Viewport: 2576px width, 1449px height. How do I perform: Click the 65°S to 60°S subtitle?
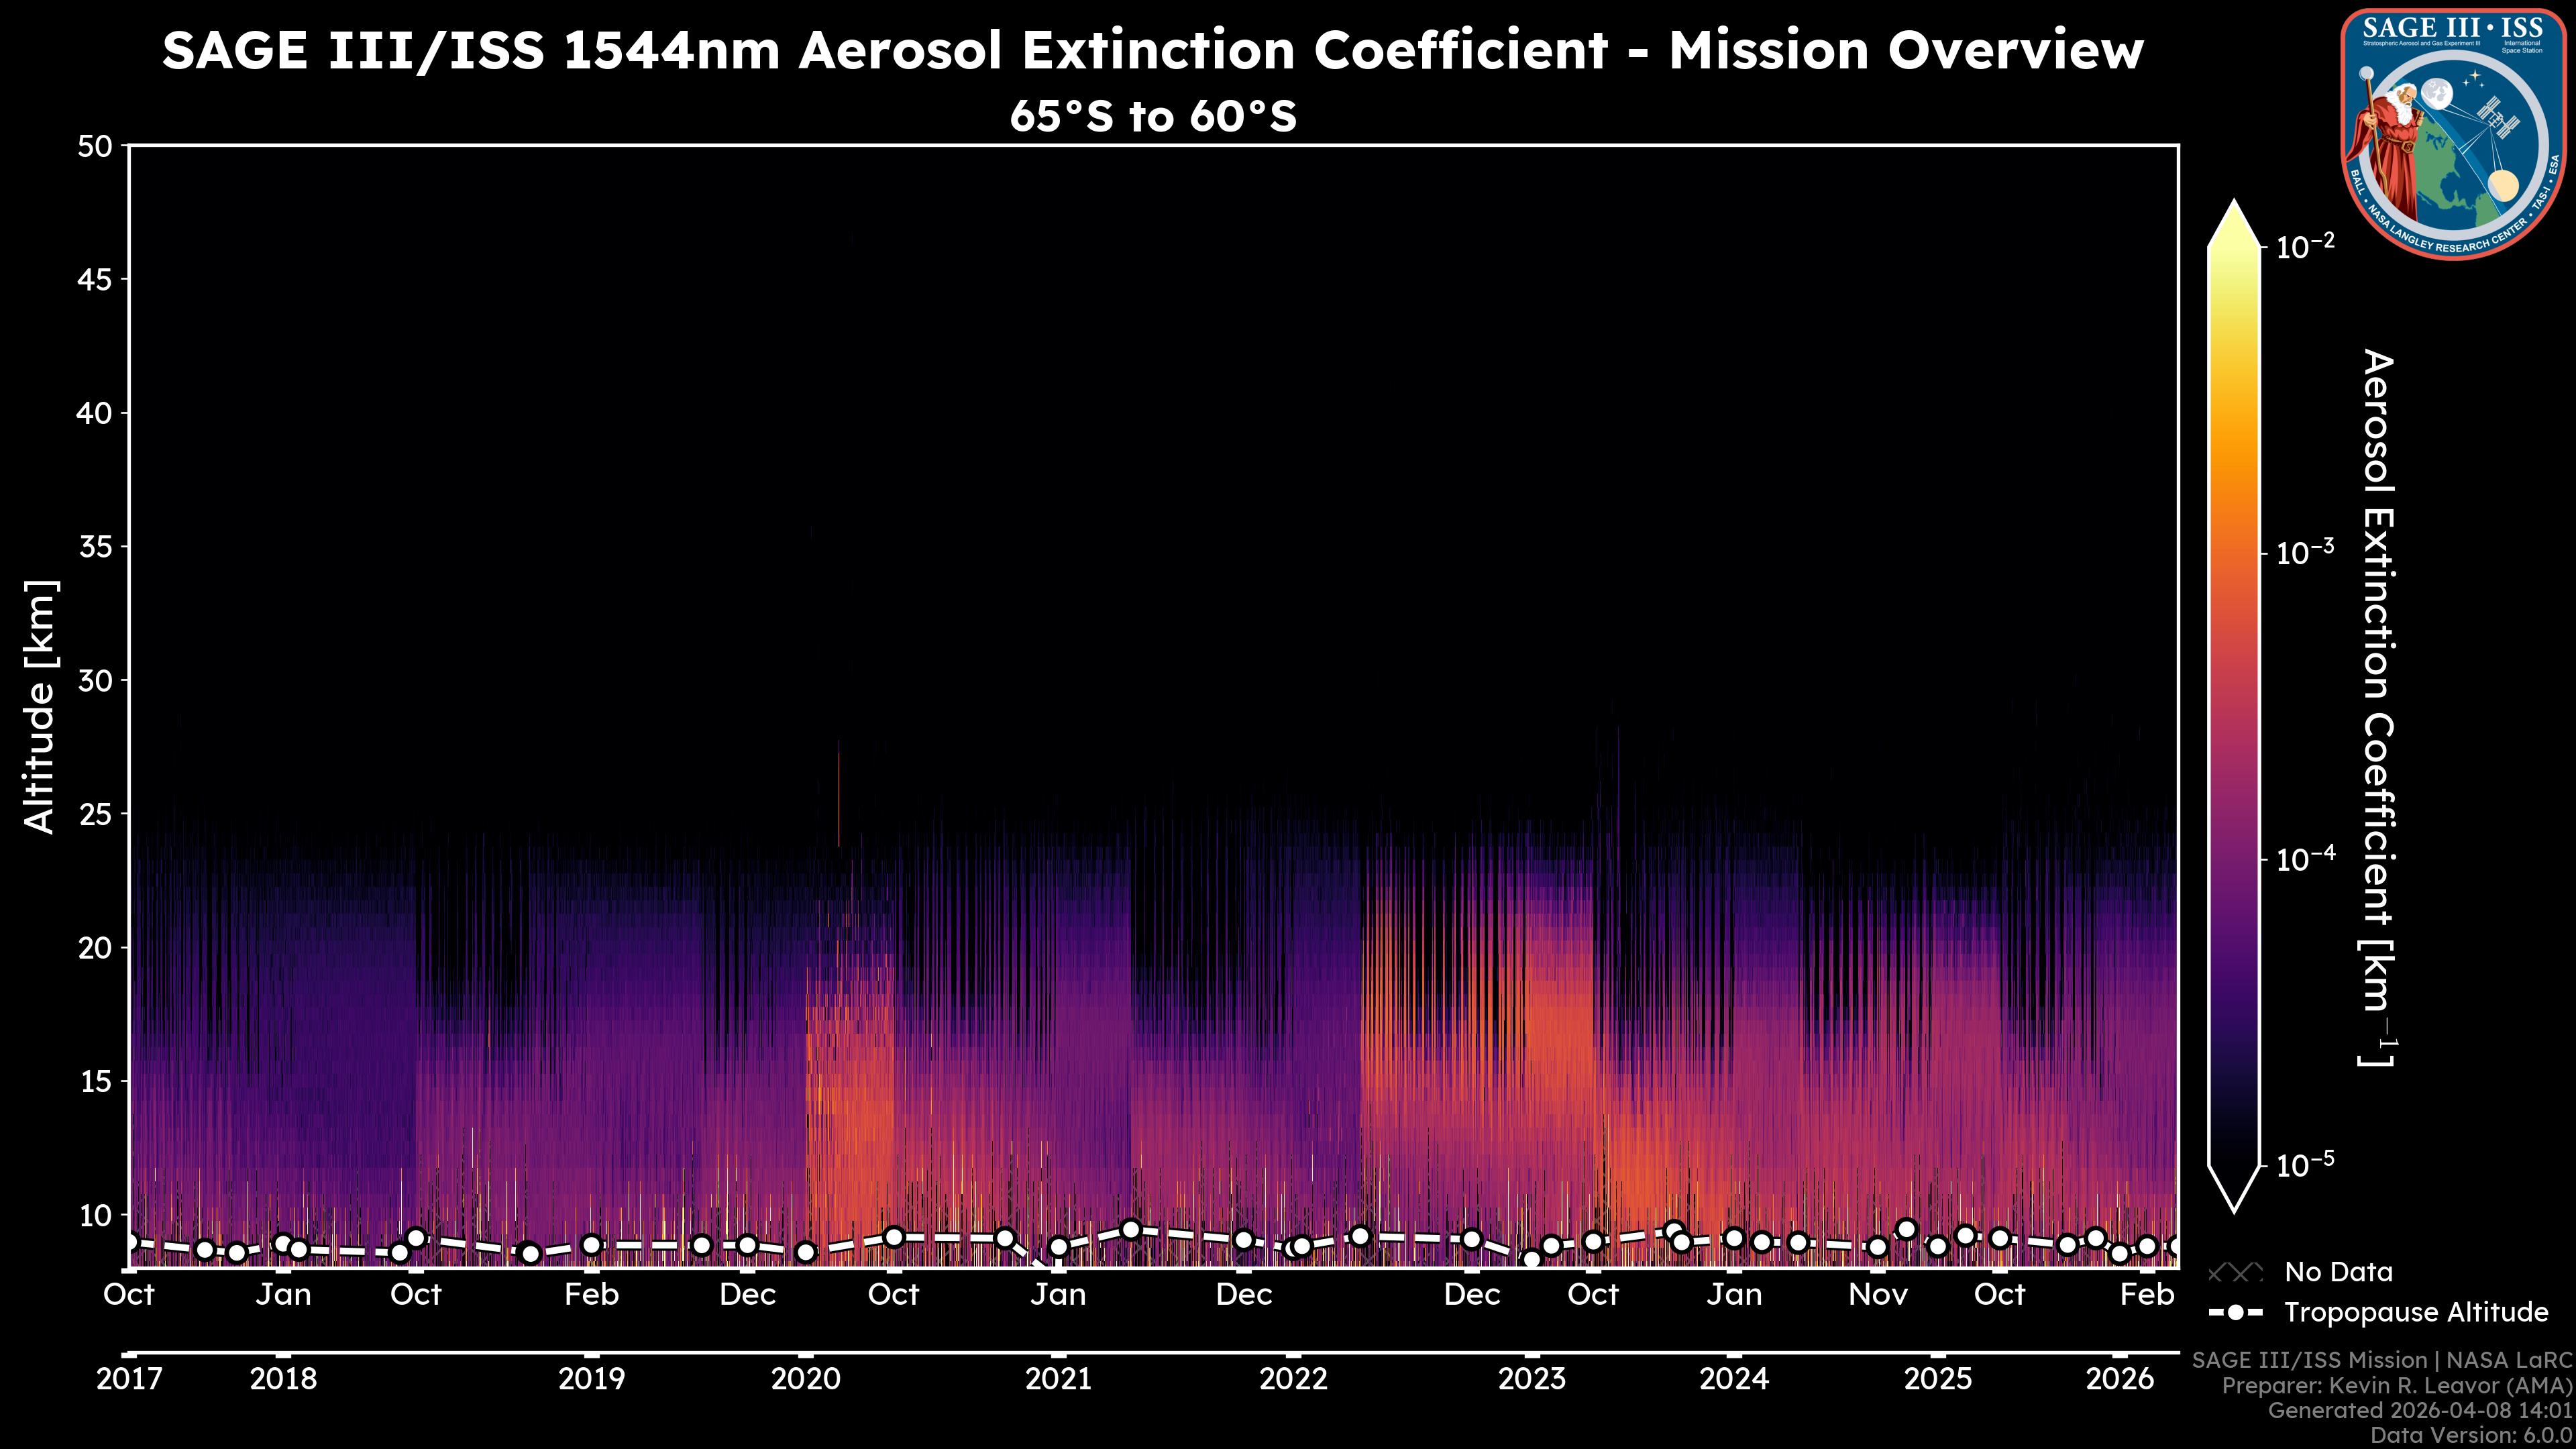coord(1152,116)
